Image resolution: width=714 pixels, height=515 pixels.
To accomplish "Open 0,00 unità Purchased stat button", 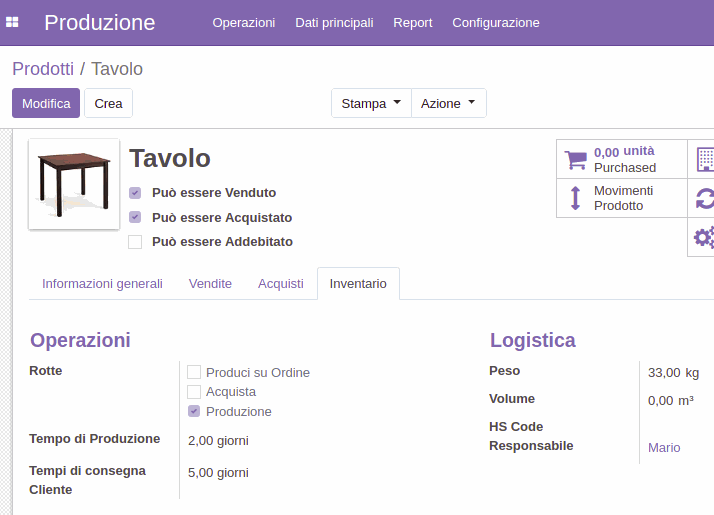I will (622, 159).
